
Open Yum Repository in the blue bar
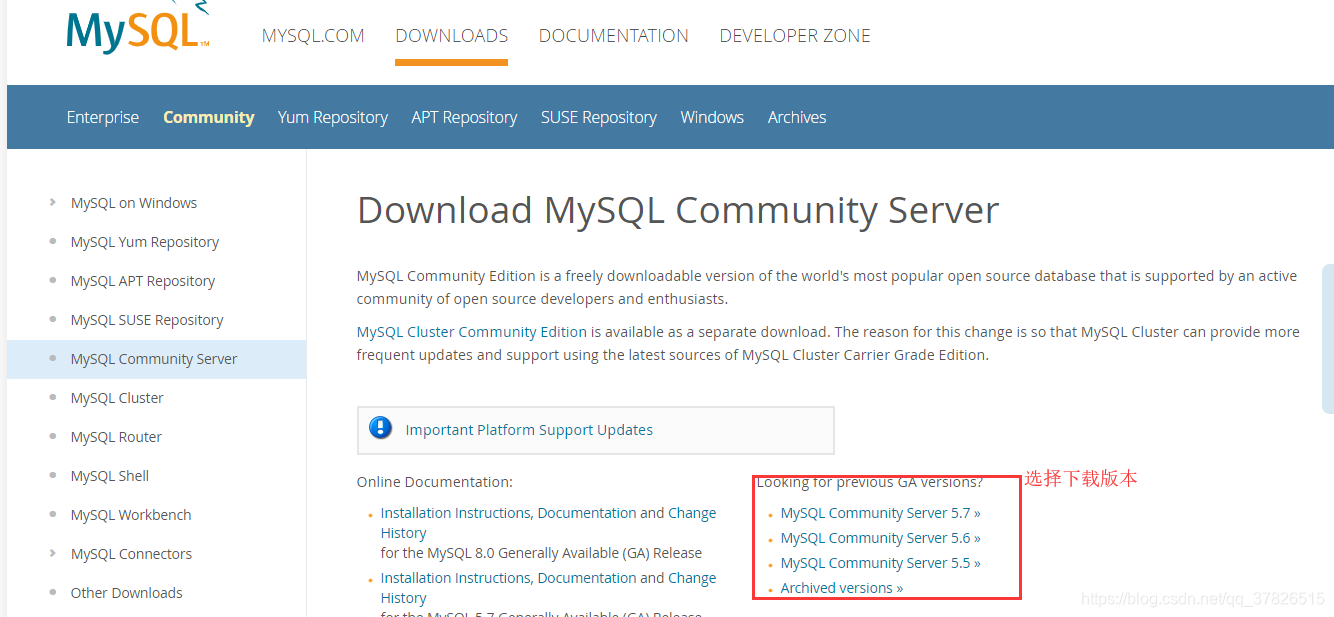(333, 117)
